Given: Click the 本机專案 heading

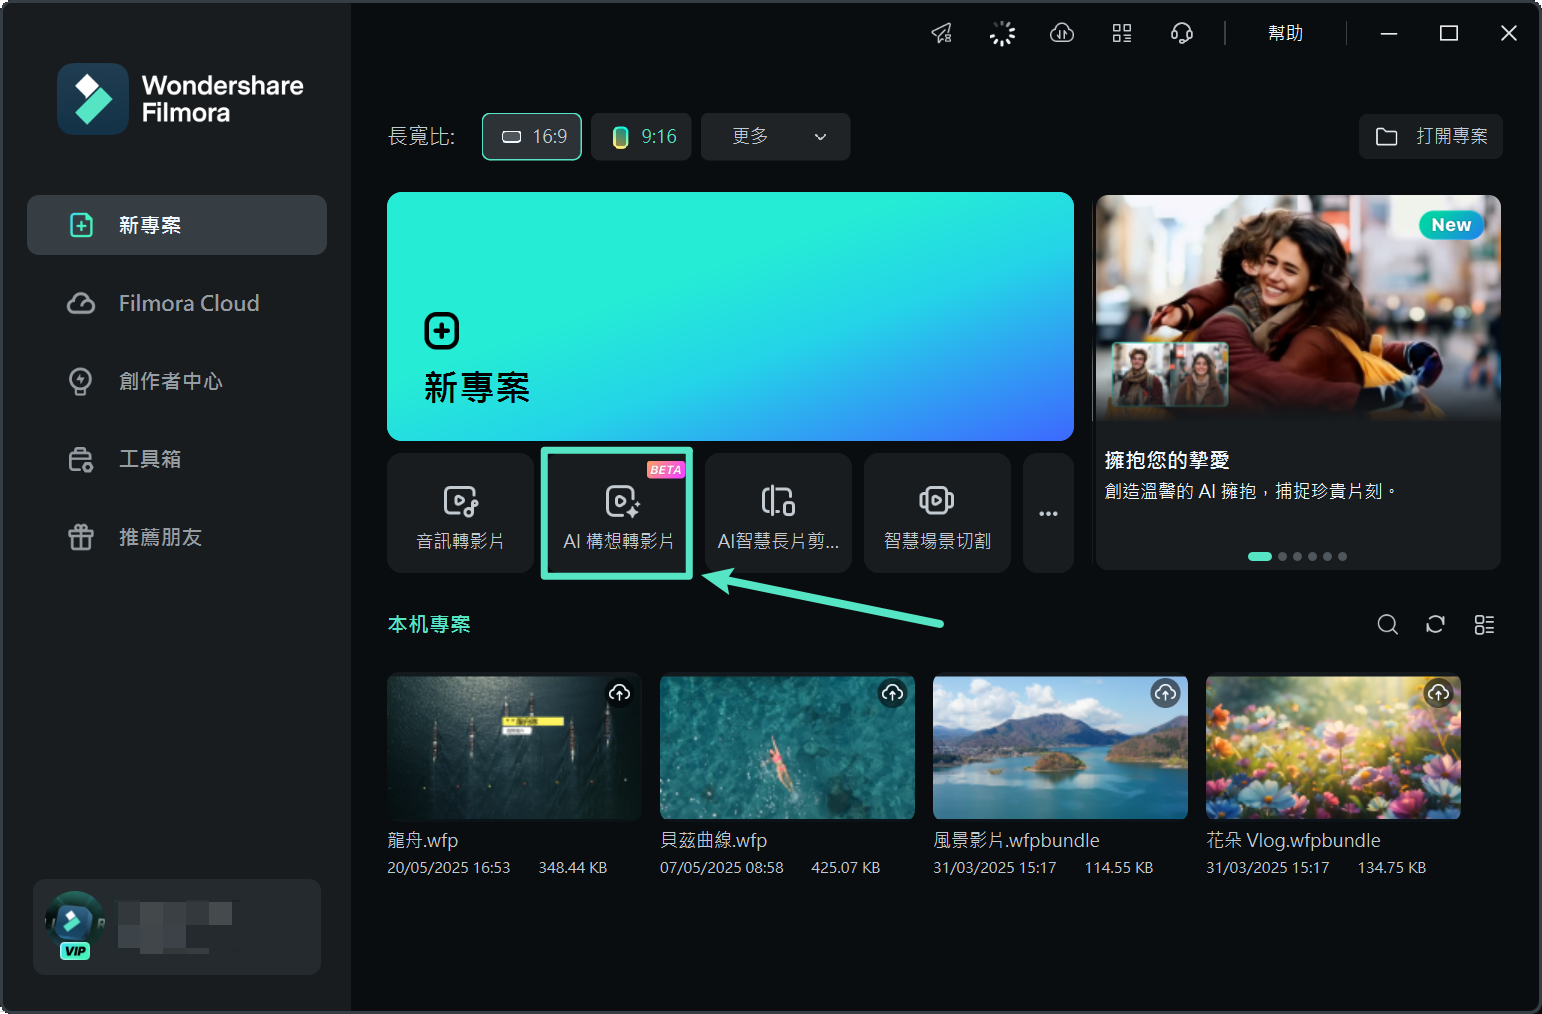Looking at the screenshot, I should click(x=429, y=624).
